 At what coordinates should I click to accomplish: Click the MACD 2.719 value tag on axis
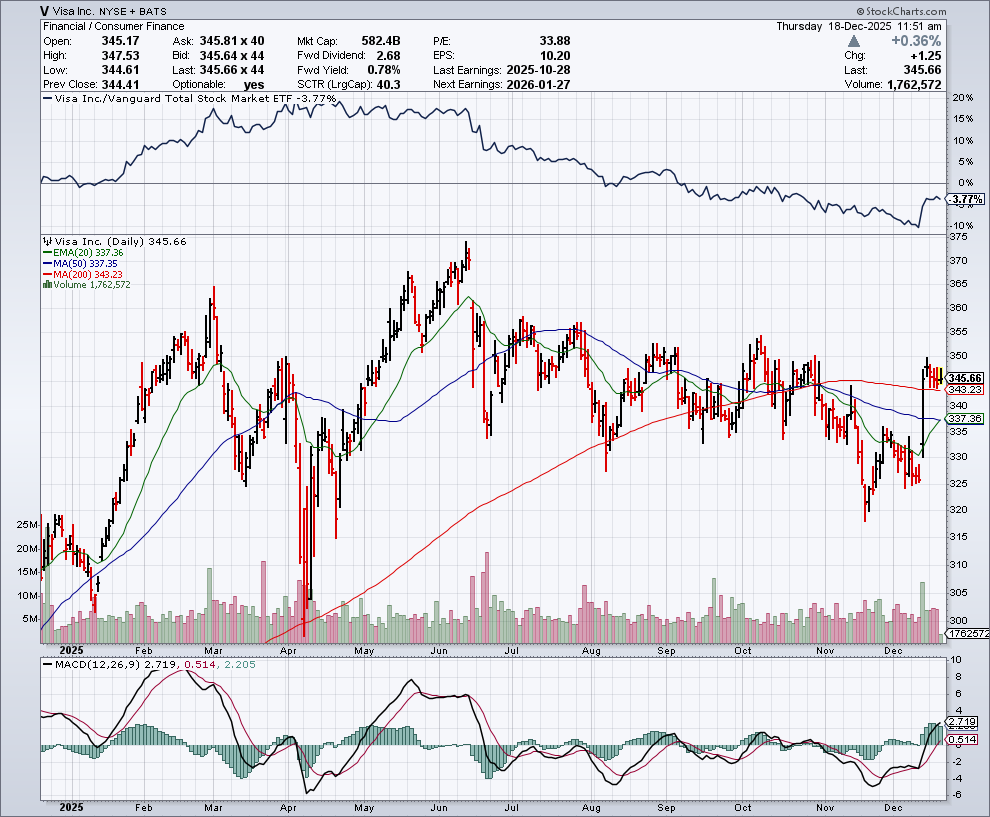966,721
